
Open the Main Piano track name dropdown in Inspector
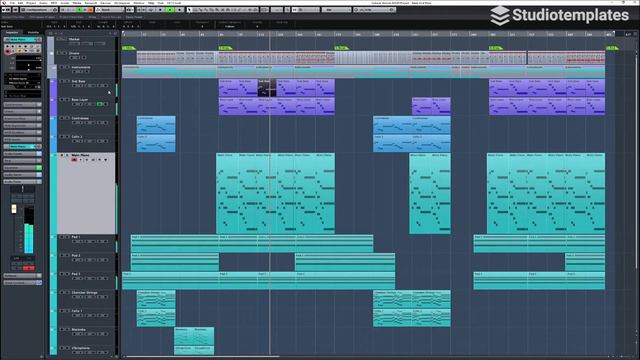22,40
